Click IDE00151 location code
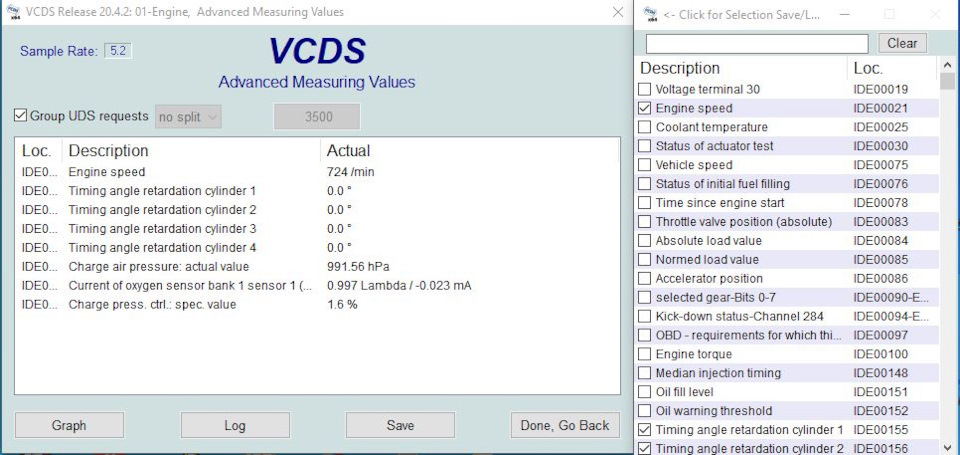This screenshot has width=960, height=455. pyautogui.click(x=880, y=392)
